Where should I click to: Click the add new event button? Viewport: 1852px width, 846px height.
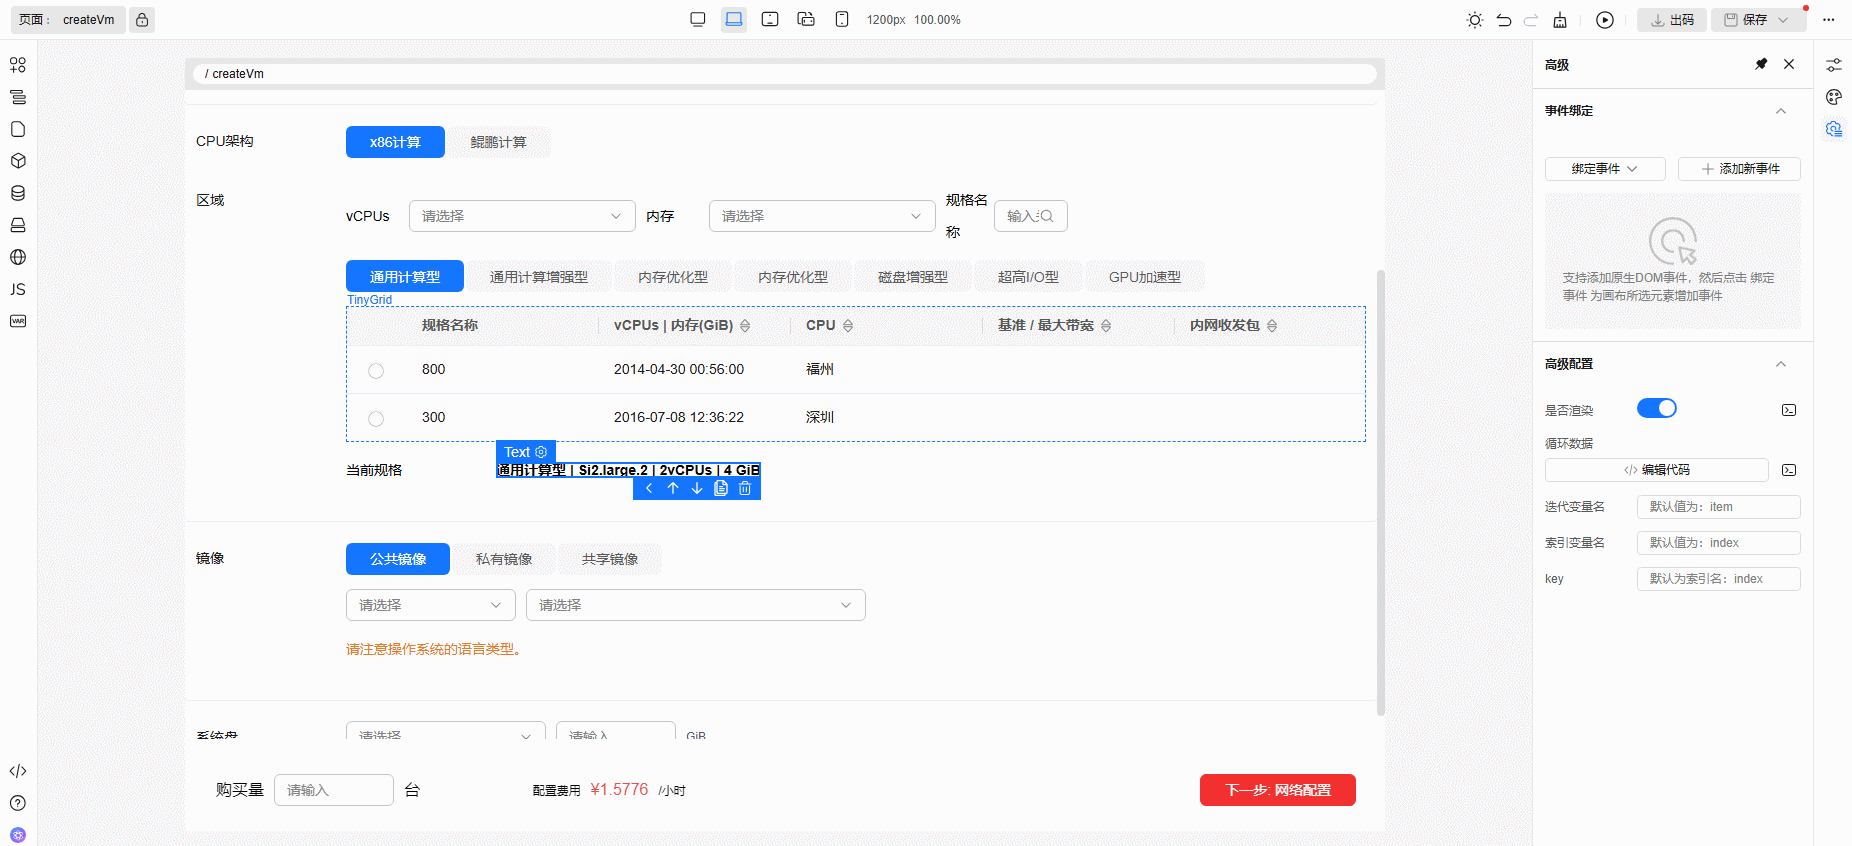point(1739,169)
